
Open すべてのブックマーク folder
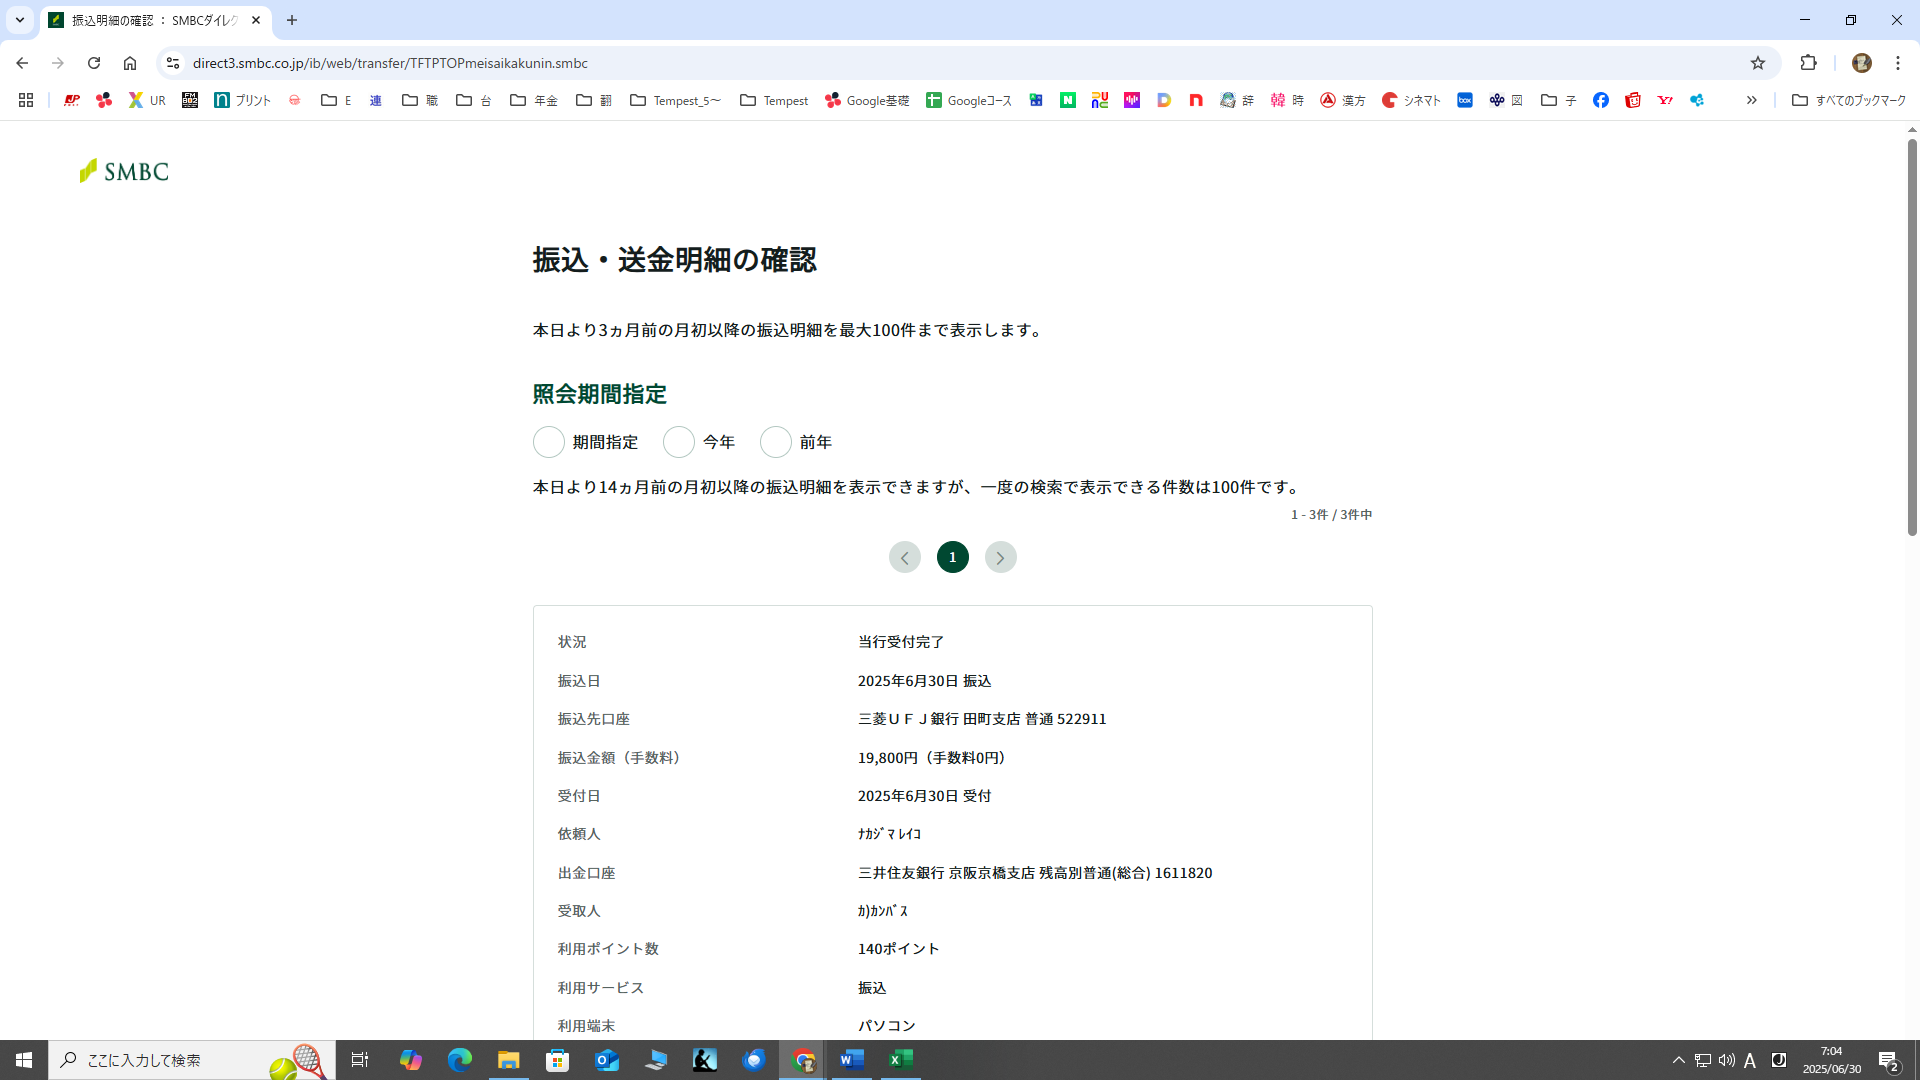[x=1849, y=100]
